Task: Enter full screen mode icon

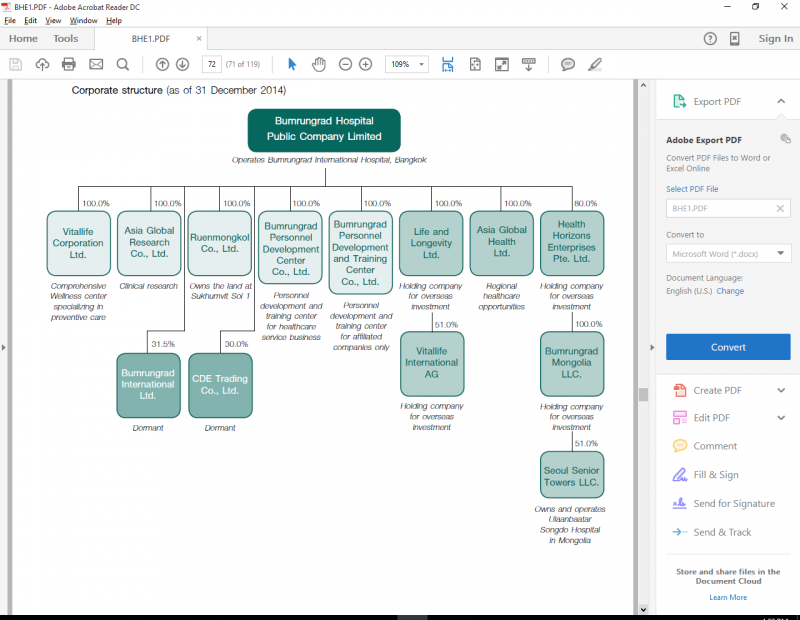Action: point(502,64)
